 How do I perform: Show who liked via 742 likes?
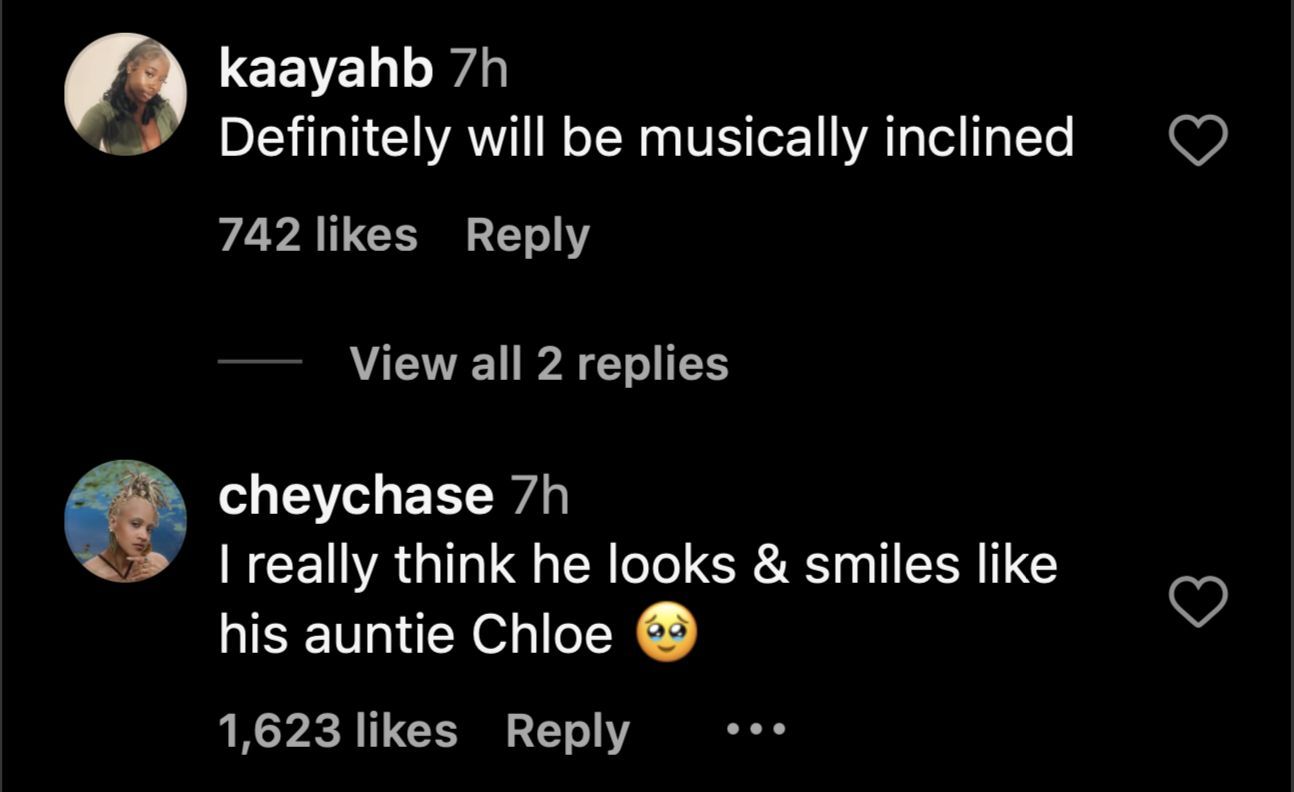pos(318,236)
